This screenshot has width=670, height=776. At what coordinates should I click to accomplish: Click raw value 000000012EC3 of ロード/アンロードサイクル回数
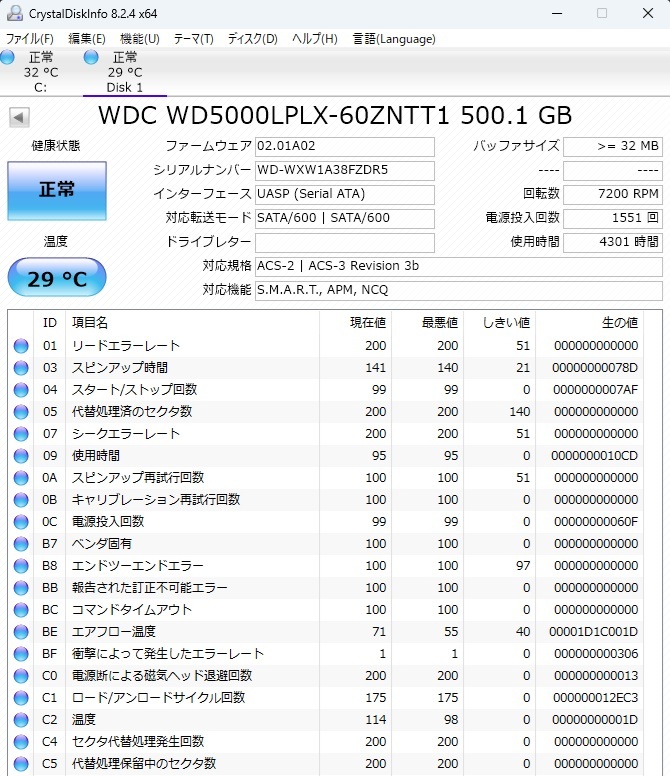(595, 698)
